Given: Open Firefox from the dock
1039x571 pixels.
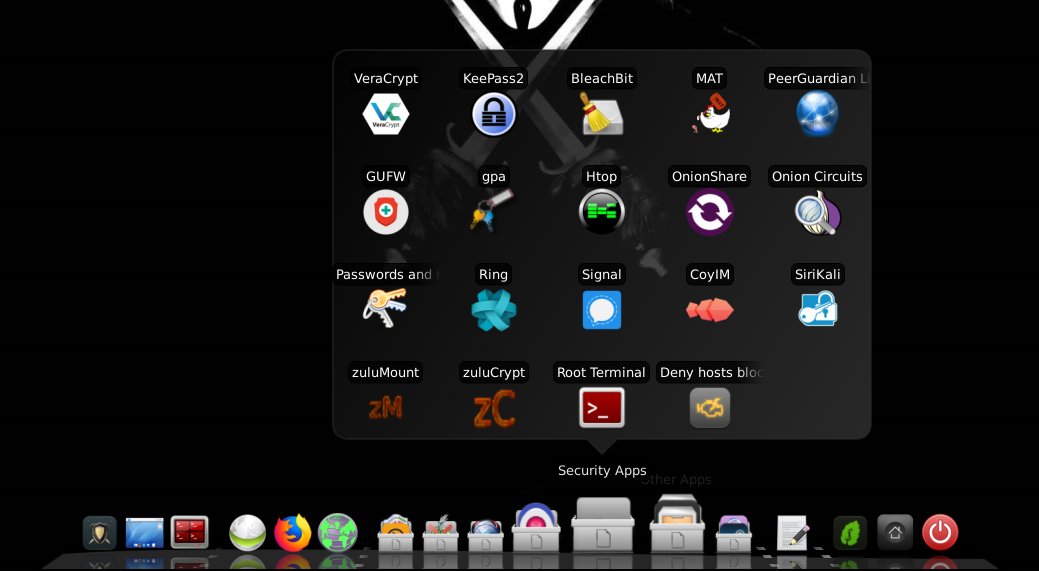Looking at the screenshot, I should pyautogui.click(x=292, y=533).
